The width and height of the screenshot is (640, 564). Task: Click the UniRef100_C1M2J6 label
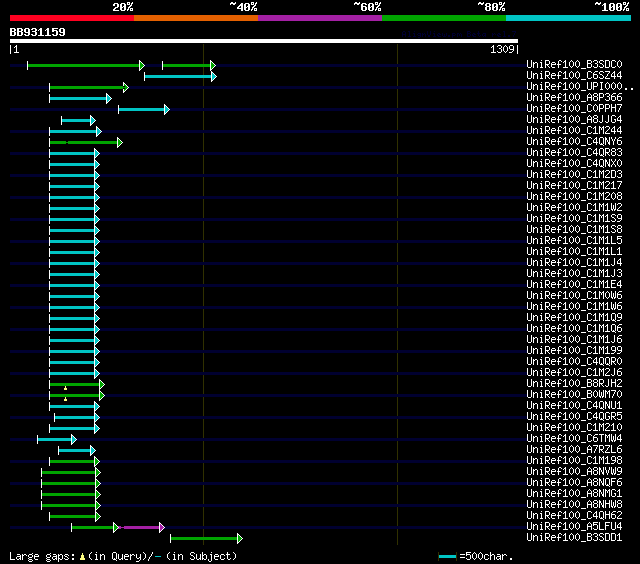574,373
